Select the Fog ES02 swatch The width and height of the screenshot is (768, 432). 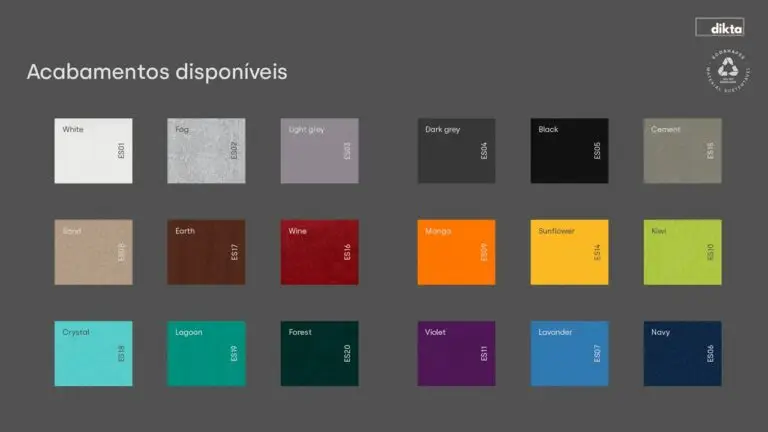coord(206,151)
